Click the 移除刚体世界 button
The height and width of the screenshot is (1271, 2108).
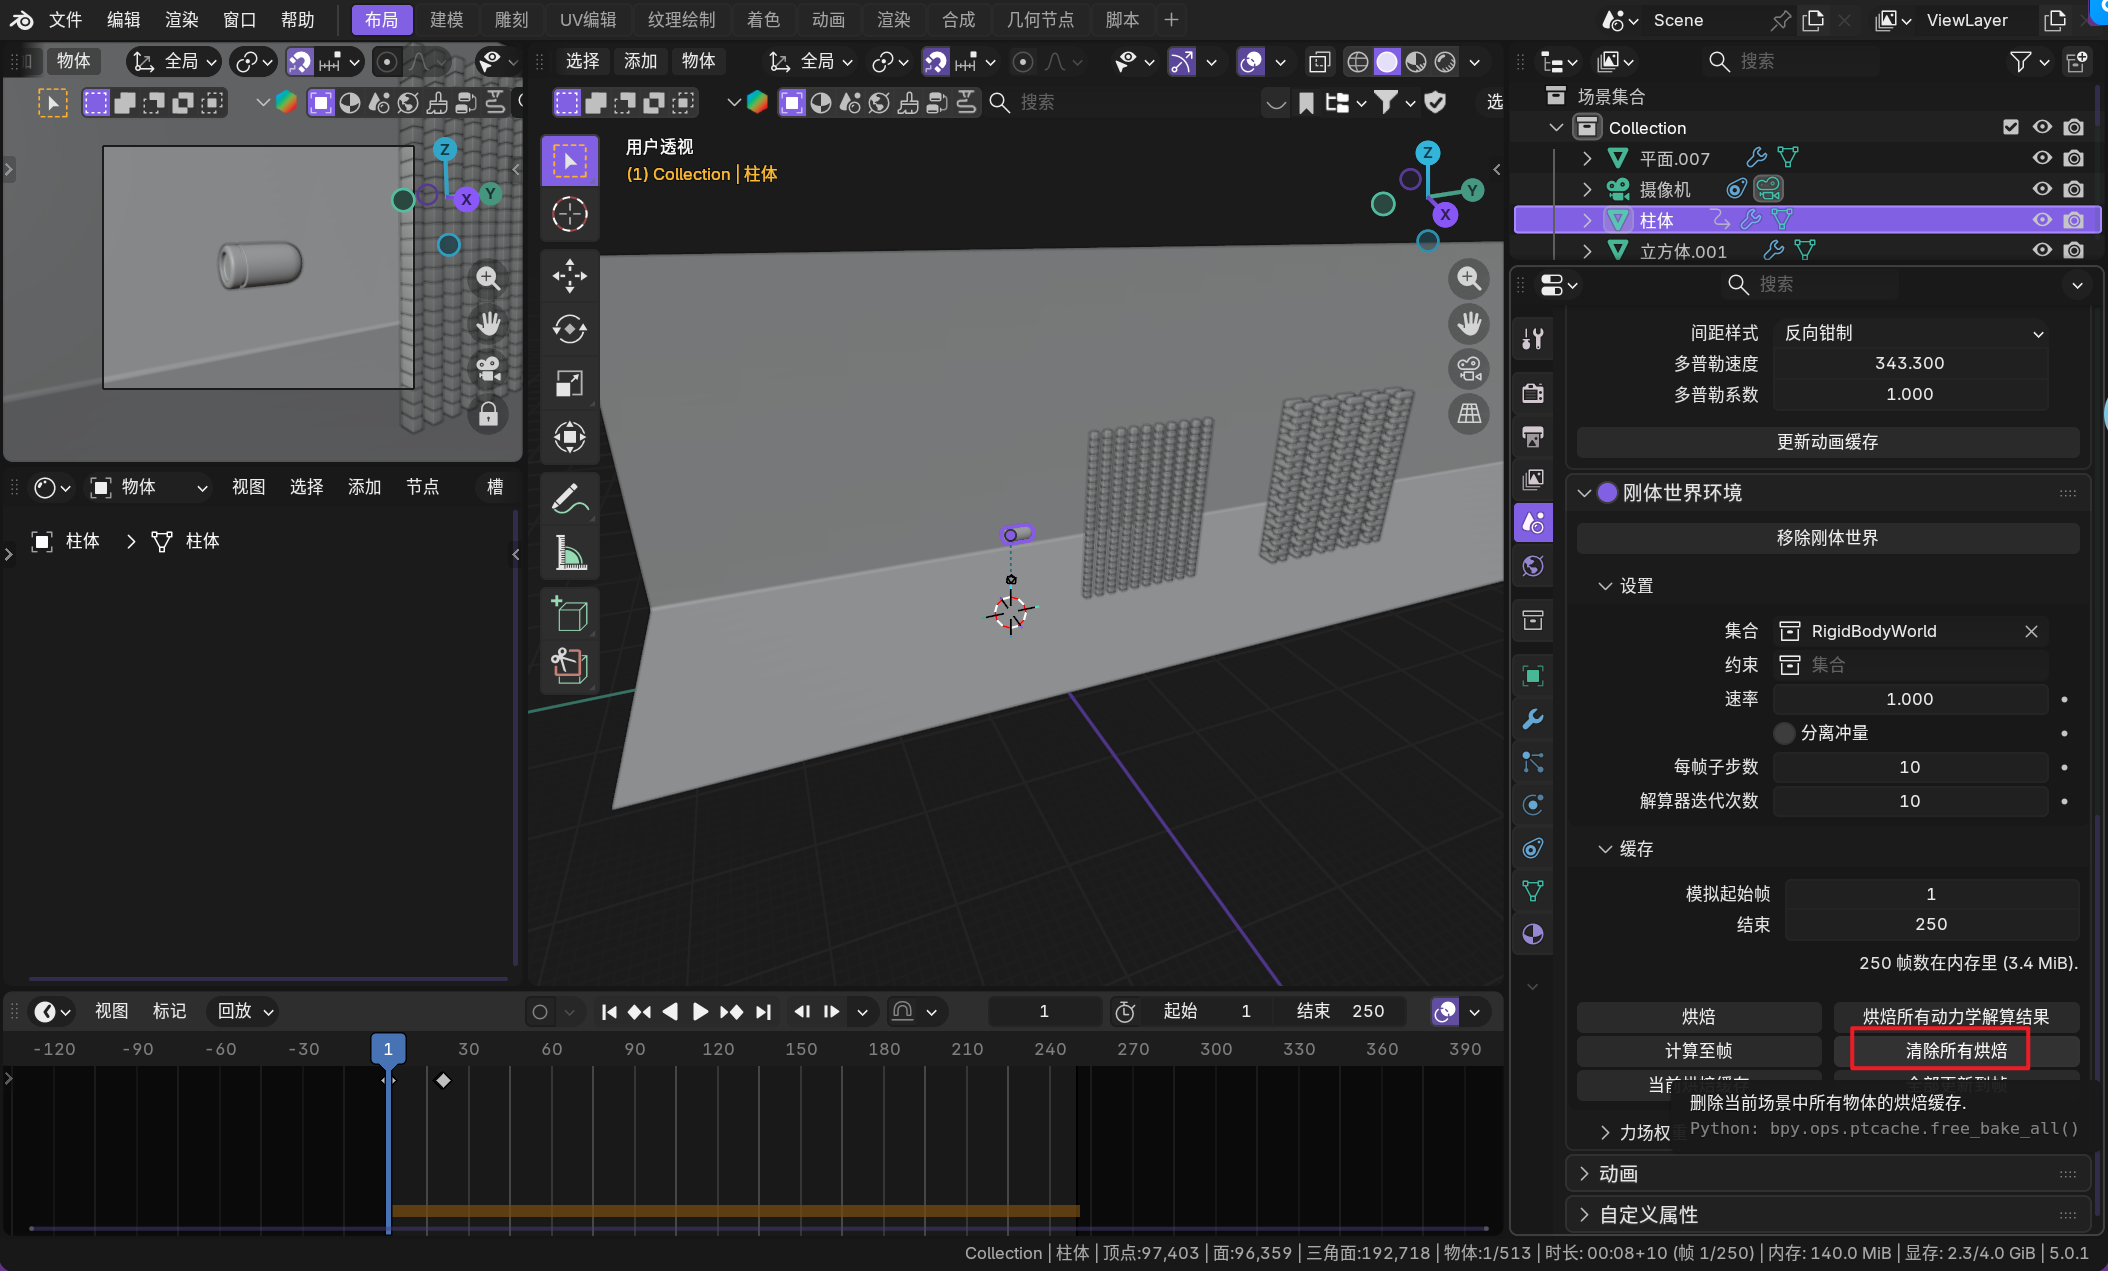(1826, 538)
